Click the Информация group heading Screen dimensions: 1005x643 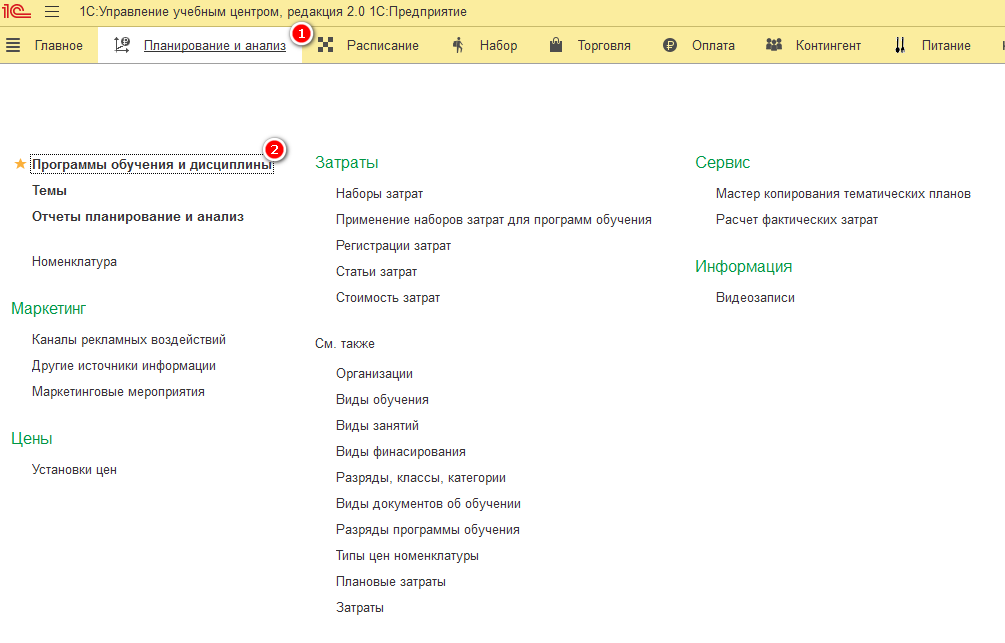[x=743, y=267]
